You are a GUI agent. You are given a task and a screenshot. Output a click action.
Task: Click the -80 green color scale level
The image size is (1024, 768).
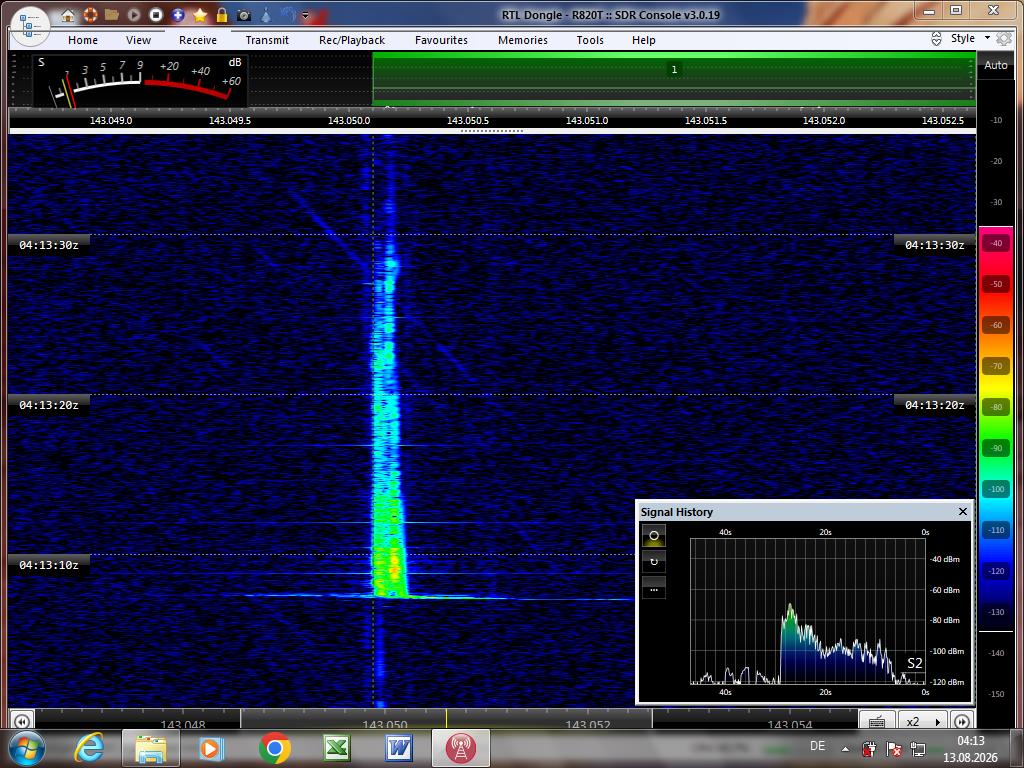(996, 408)
